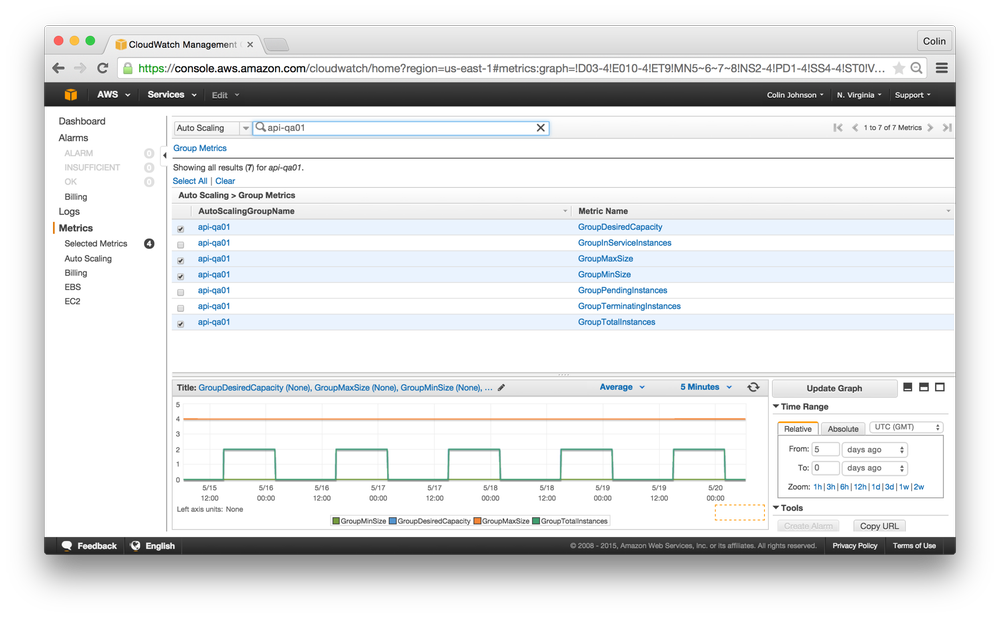This screenshot has width=1000, height=618.
Task: Collapse the Tools section
Action: (776, 508)
